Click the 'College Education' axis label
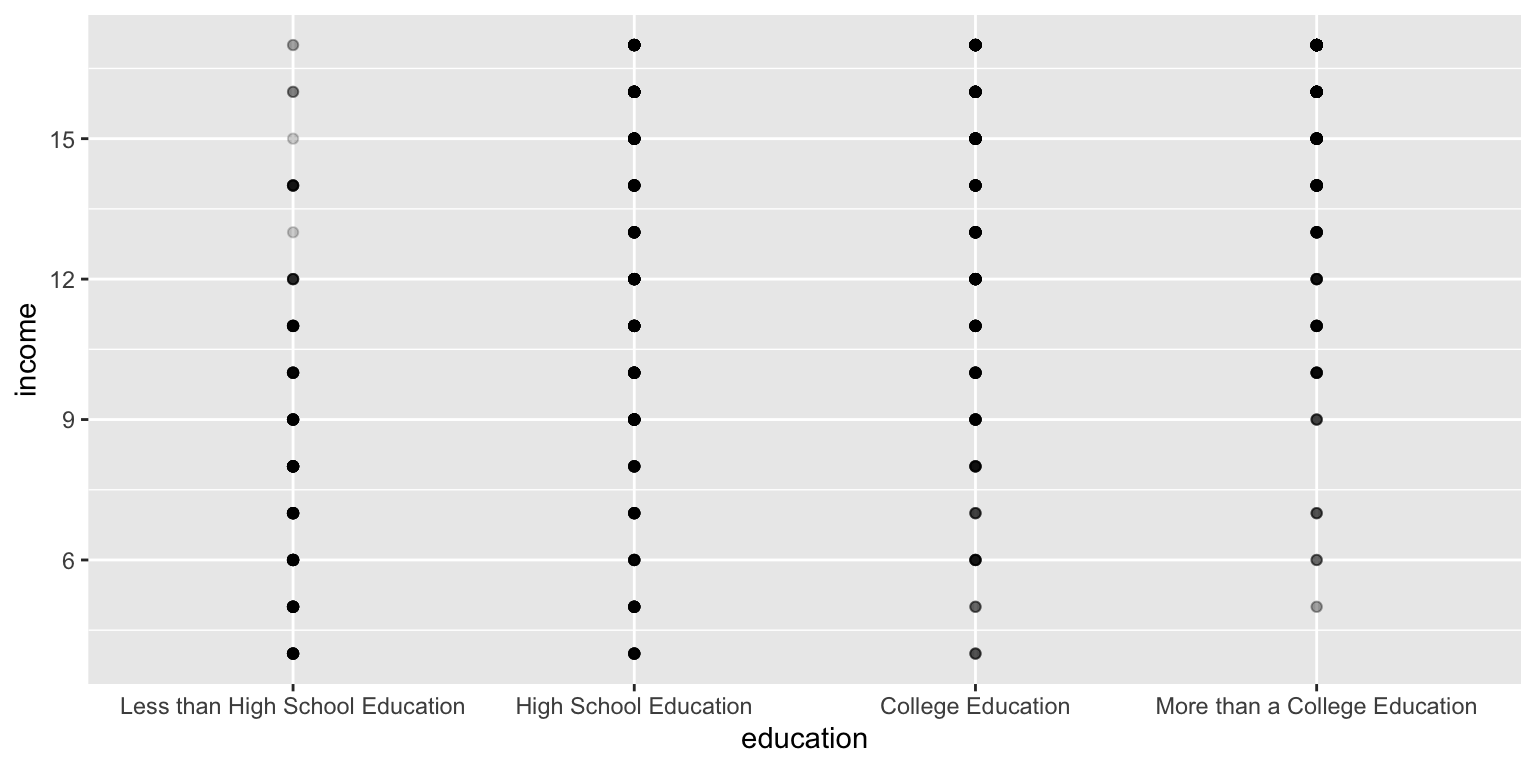Viewport: 1536px width, 768px height. (975, 707)
